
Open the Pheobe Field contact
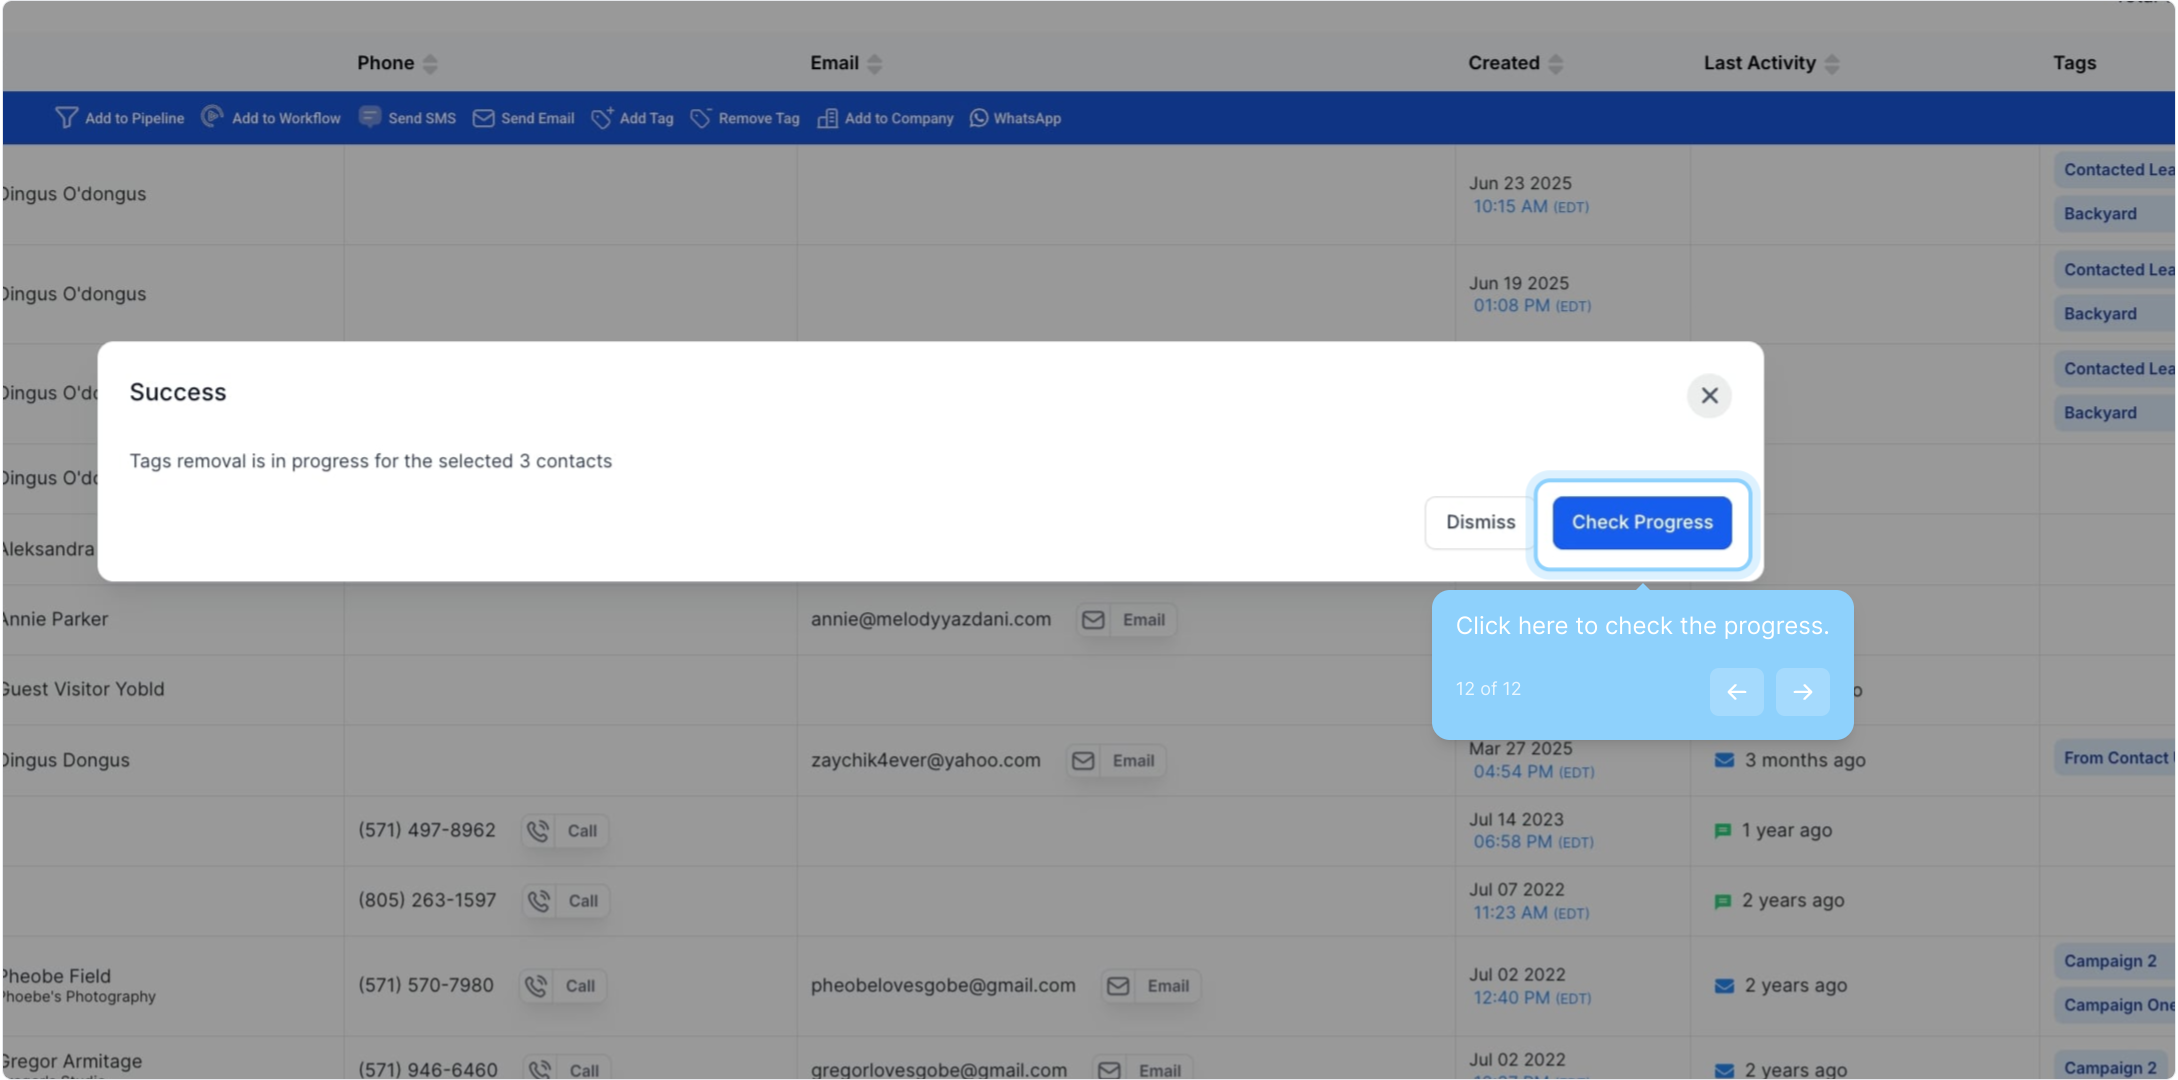[57, 976]
